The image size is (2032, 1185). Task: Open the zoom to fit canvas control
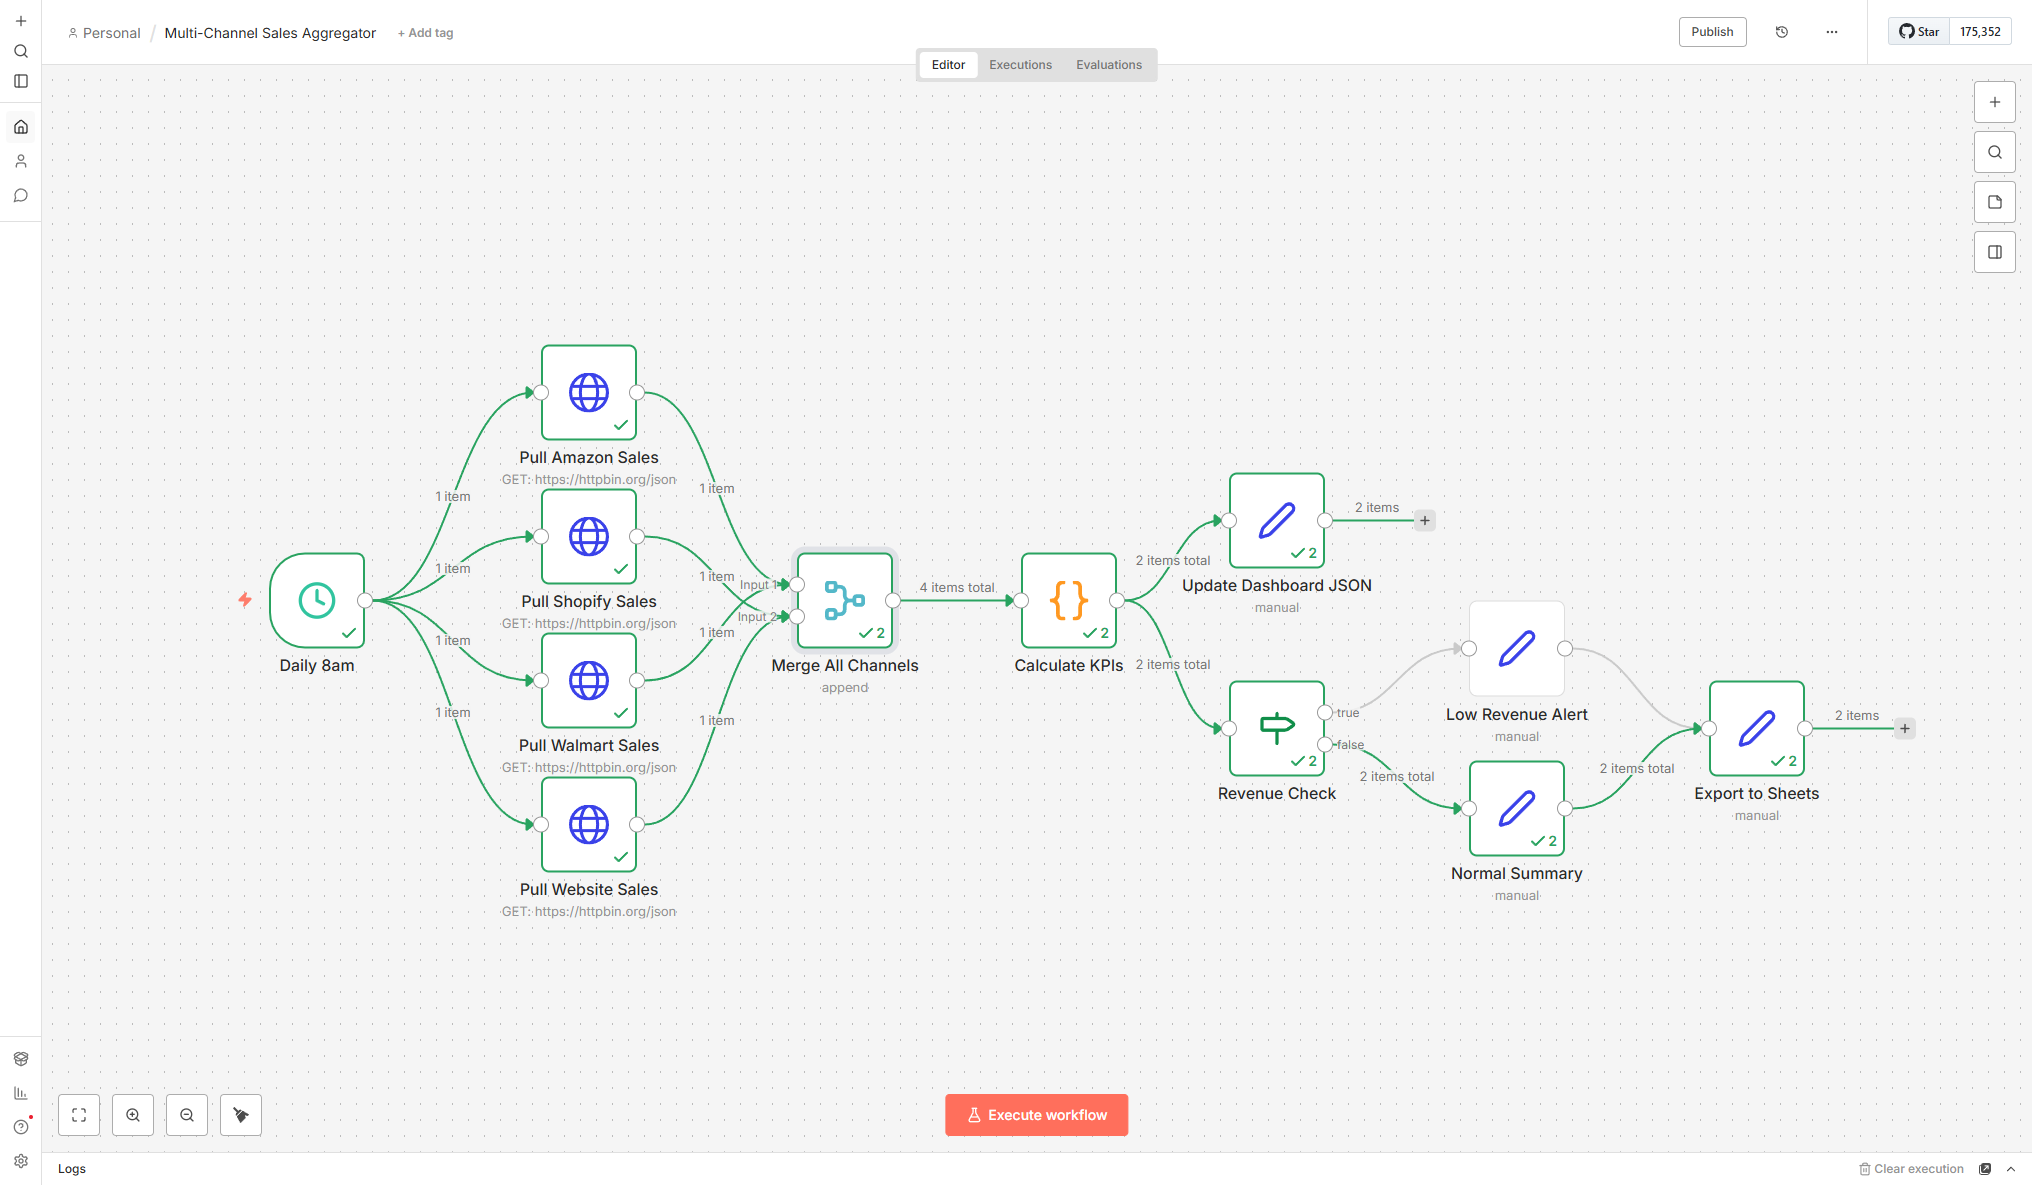click(79, 1115)
